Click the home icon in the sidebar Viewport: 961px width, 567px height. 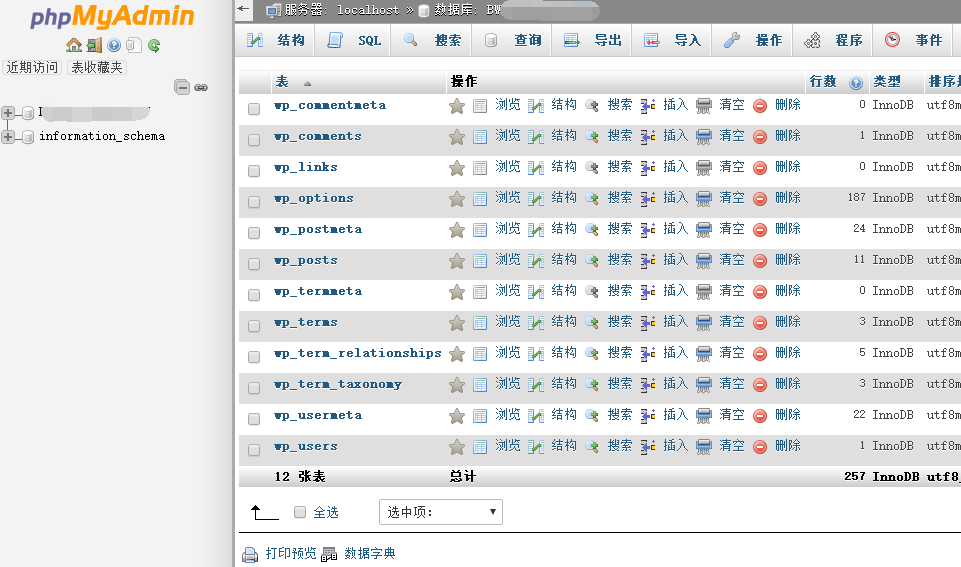tap(74, 45)
